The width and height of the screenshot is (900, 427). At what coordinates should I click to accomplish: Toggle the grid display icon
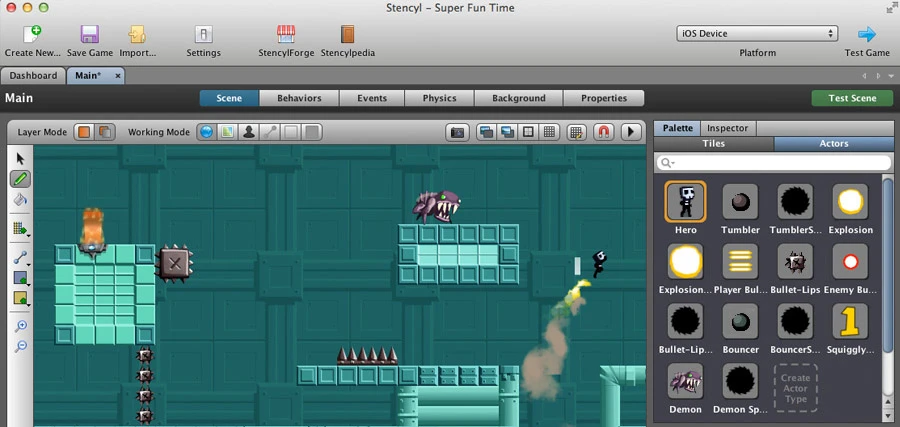point(549,132)
